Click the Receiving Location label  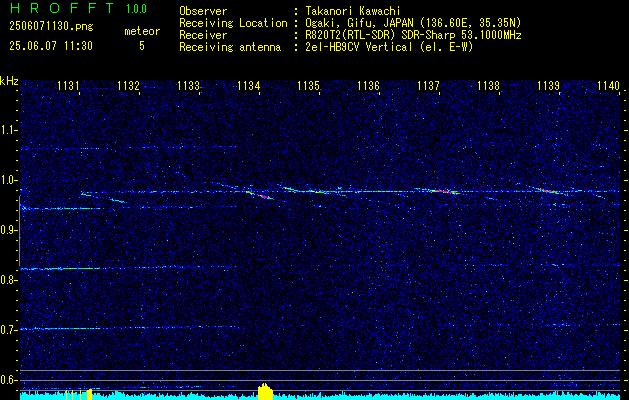pos(233,23)
